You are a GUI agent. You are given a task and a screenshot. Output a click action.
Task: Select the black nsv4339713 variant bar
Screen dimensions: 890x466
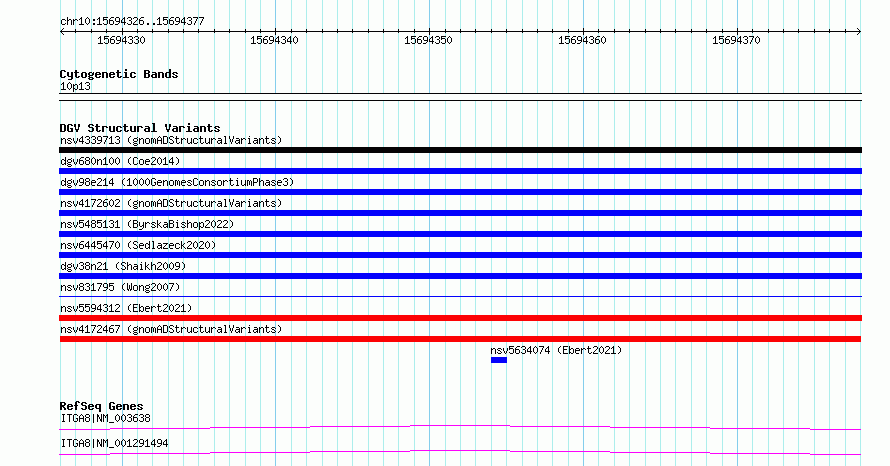point(460,150)
